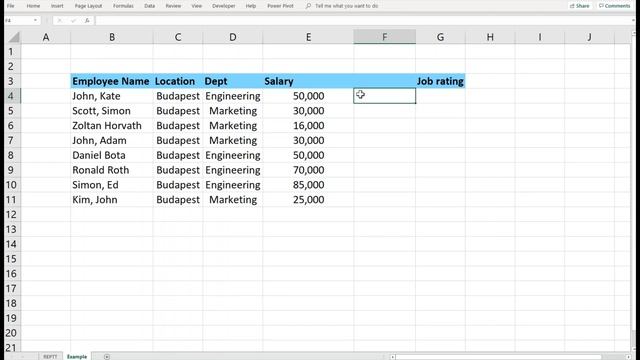Open the Power Pivot tab

click(x=280, y=6)
